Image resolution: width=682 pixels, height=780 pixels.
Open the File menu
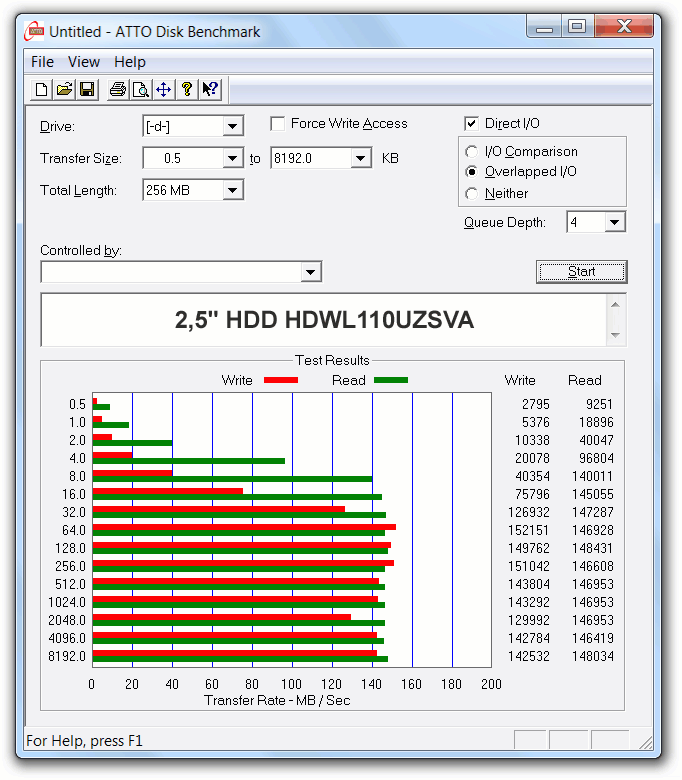point(42,62)
